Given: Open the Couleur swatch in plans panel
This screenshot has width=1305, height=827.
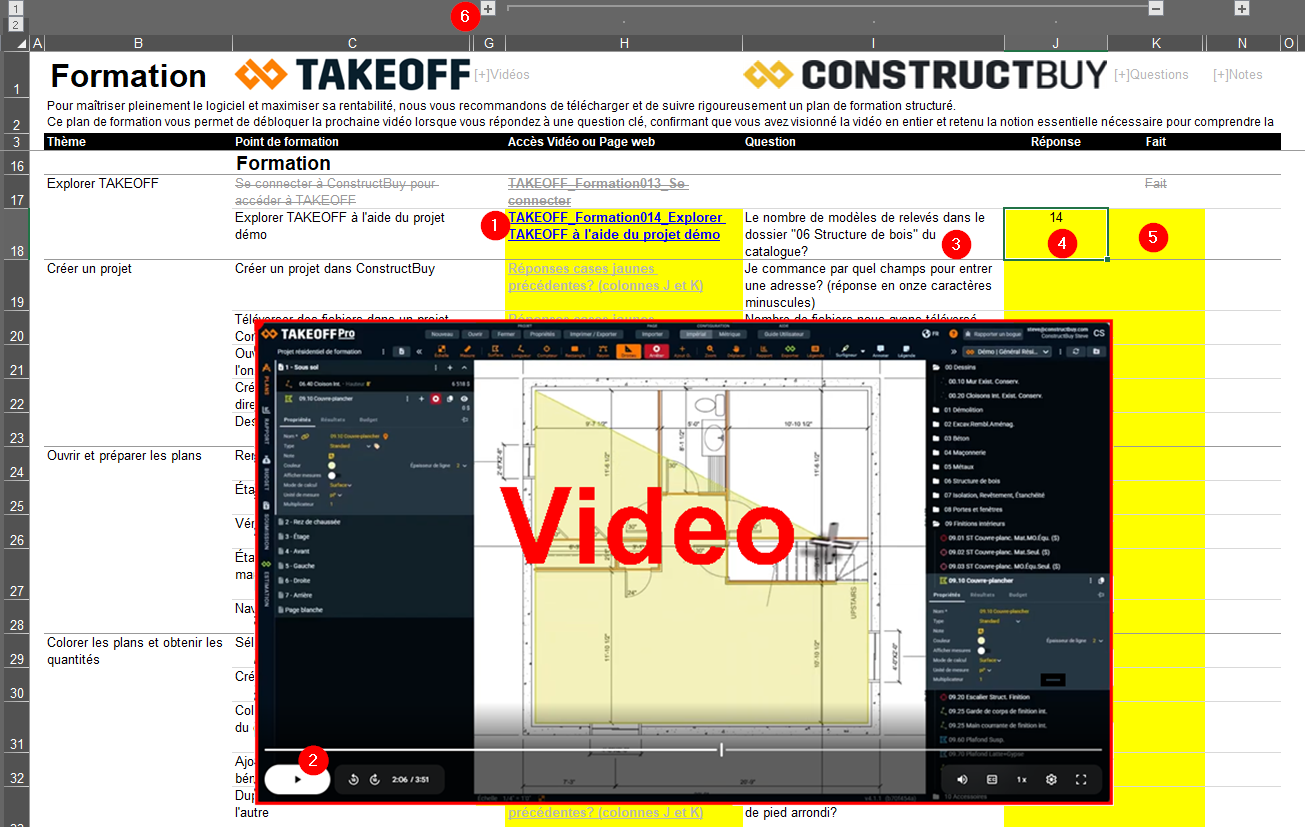Looking at the screenshot, I should [x=332, y=465].
